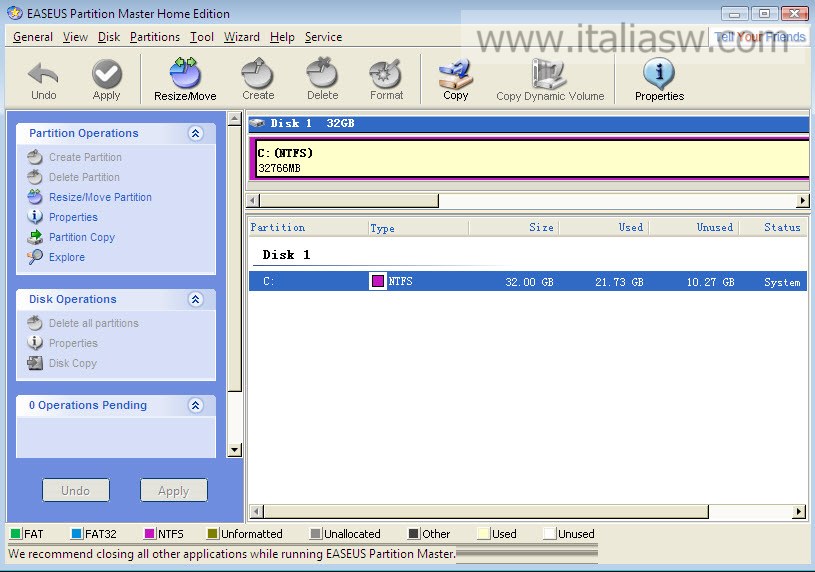Click the FAT32 blue legend swatch
Image resolution: width=815 pixels, height=572 pixels.
[76, 534]
